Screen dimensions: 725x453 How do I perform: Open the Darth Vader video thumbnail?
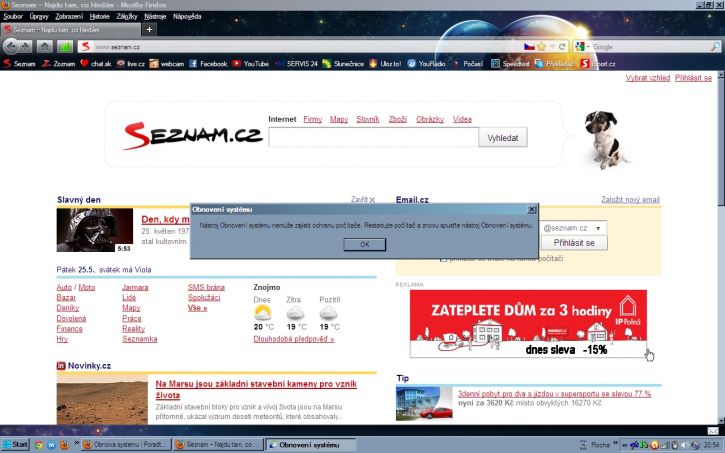click(x=95, y=230)
